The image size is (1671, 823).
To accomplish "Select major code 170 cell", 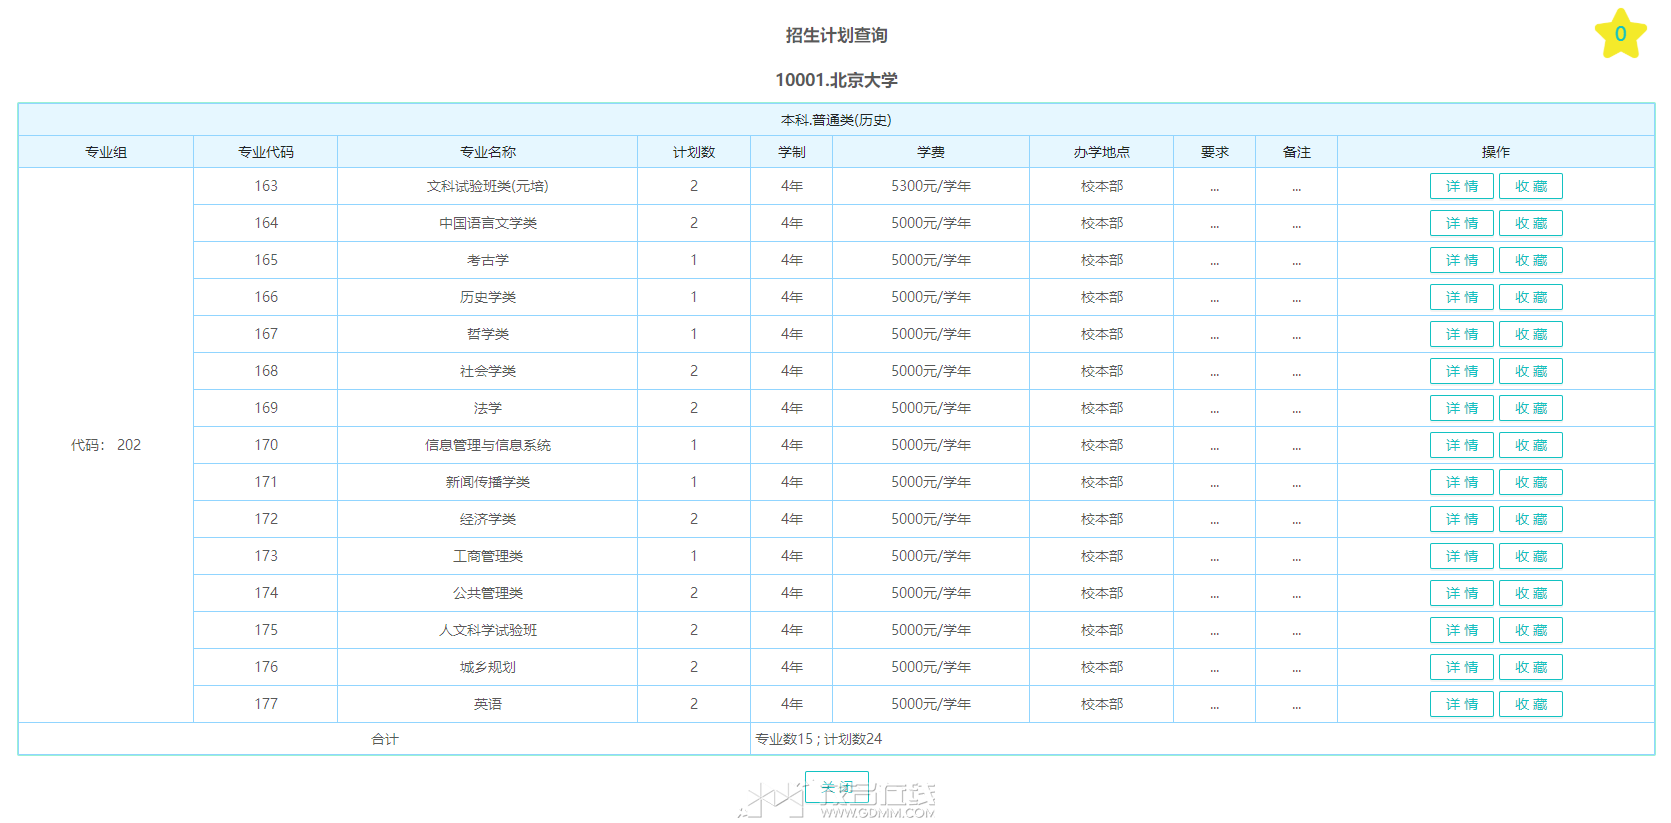I will point(266,445).
